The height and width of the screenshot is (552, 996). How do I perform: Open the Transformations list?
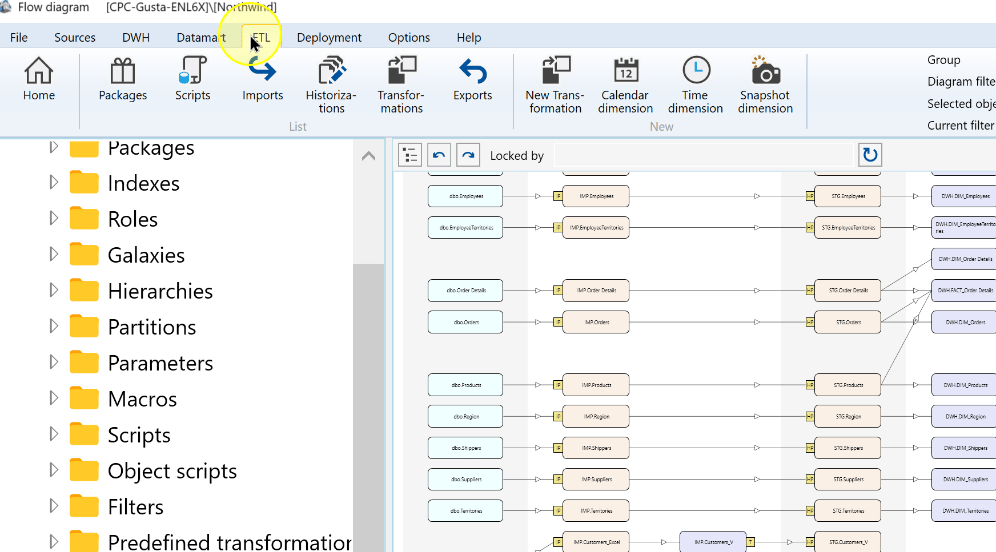[401, 85]
